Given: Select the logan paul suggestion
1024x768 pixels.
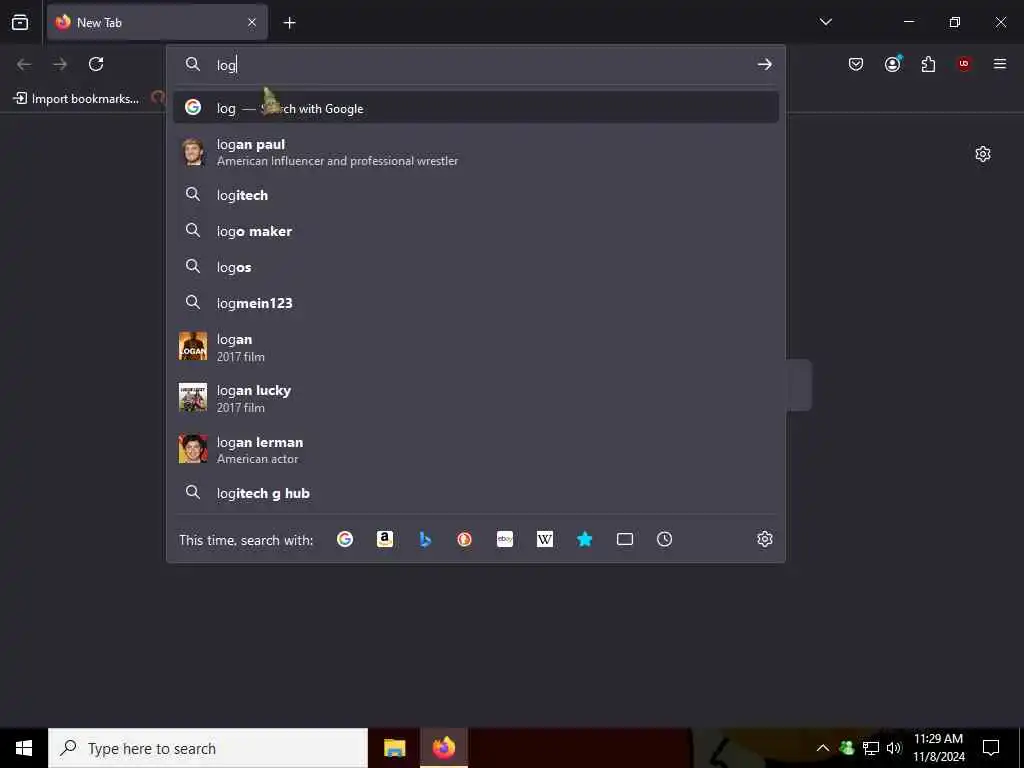Looking at the screenshot, I should tap(475, 152).
